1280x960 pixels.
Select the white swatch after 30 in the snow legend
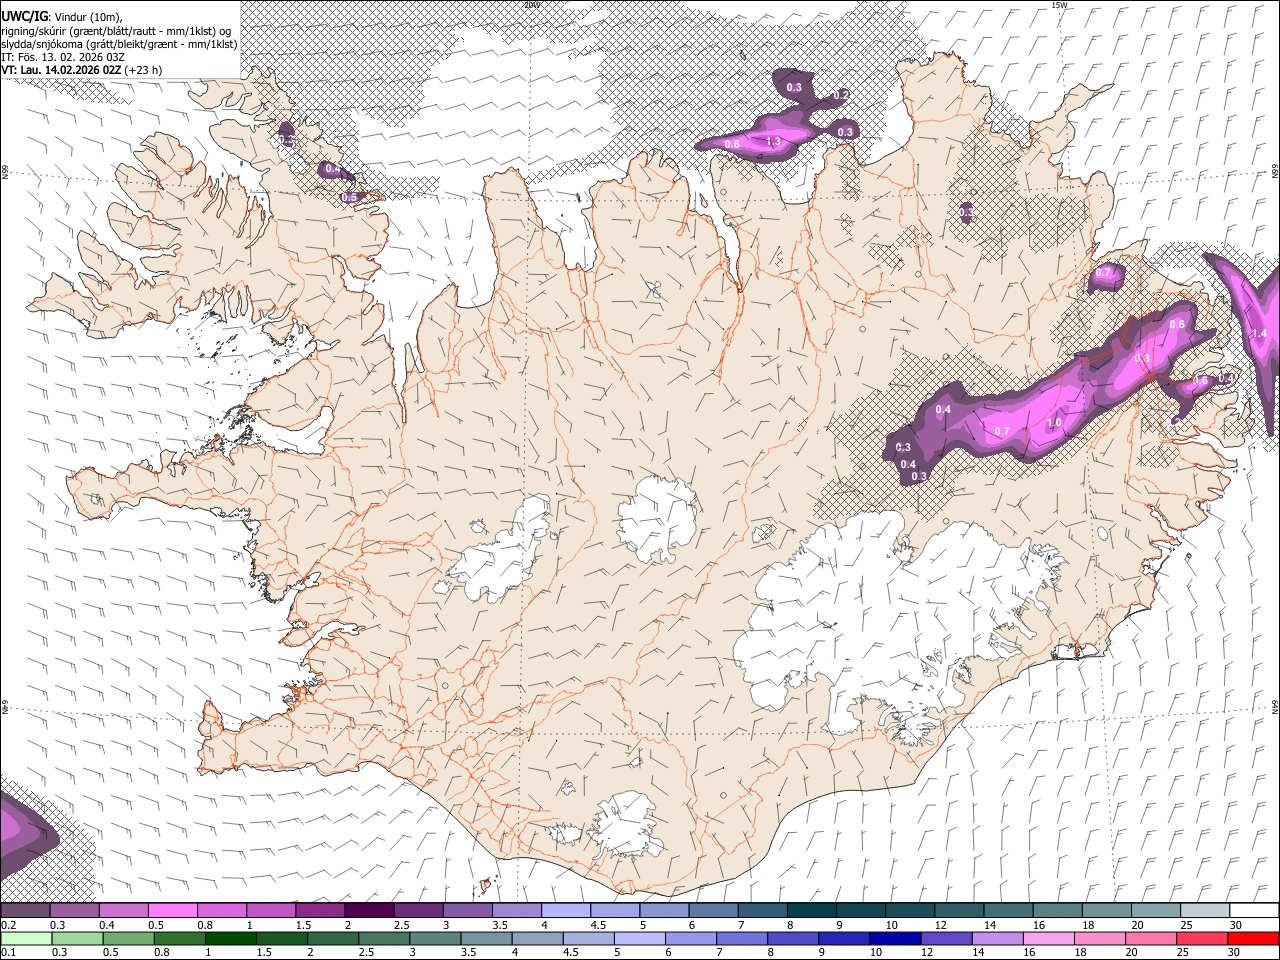coord(1253,911)
